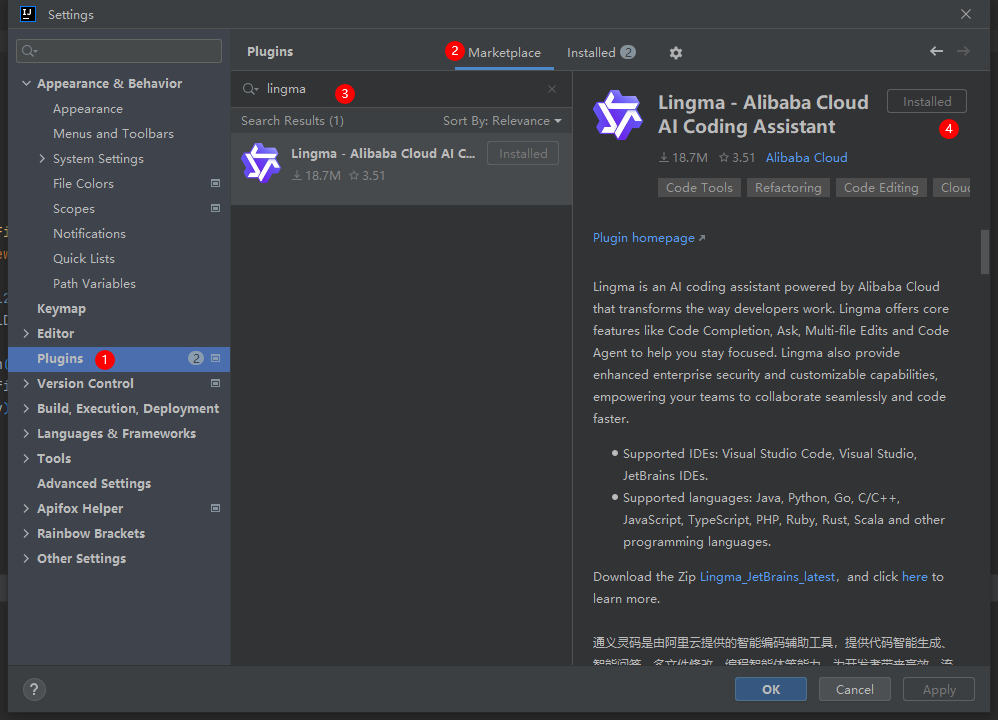Click the large Lingma logo in details
The height and width of the screenshot is (720, 998).
coord(617,115)
